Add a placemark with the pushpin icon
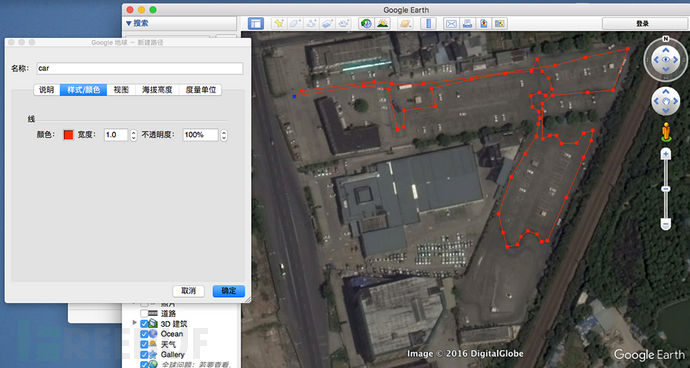The height and width of the screenshot is (368, 690). pos(279,23)
